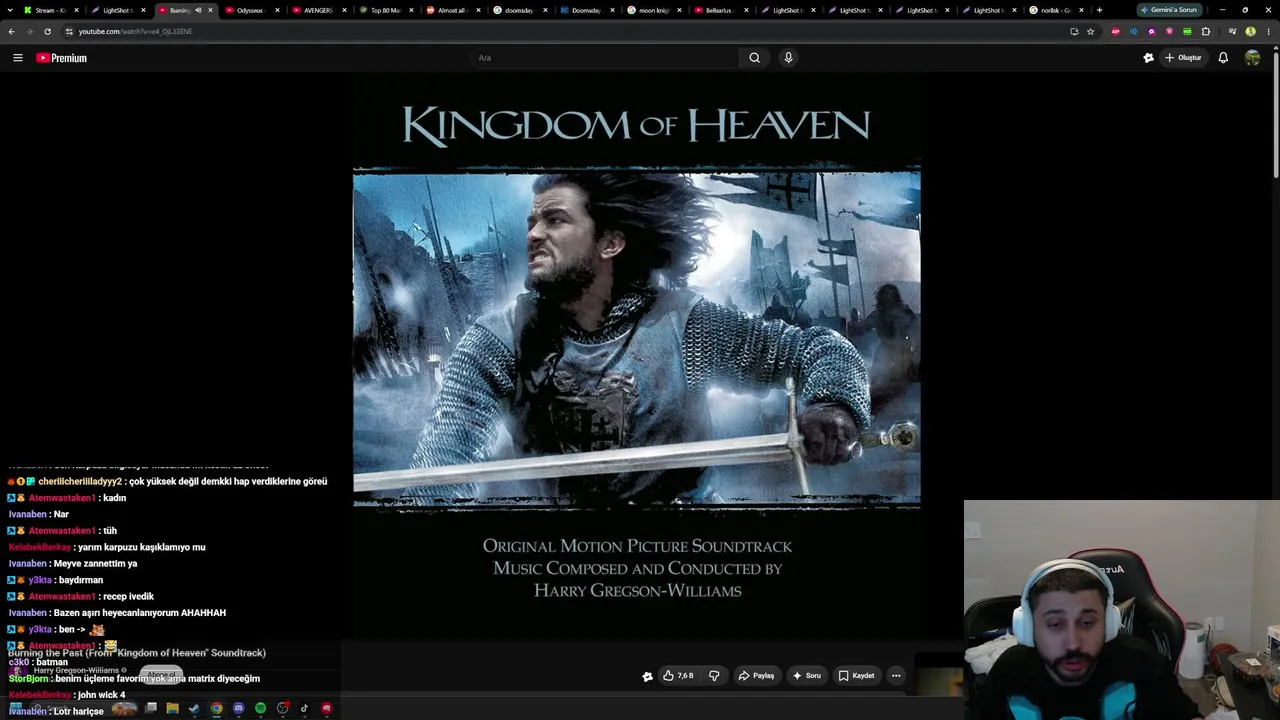Go to YouTube Premium home logo

click(62, 58)
